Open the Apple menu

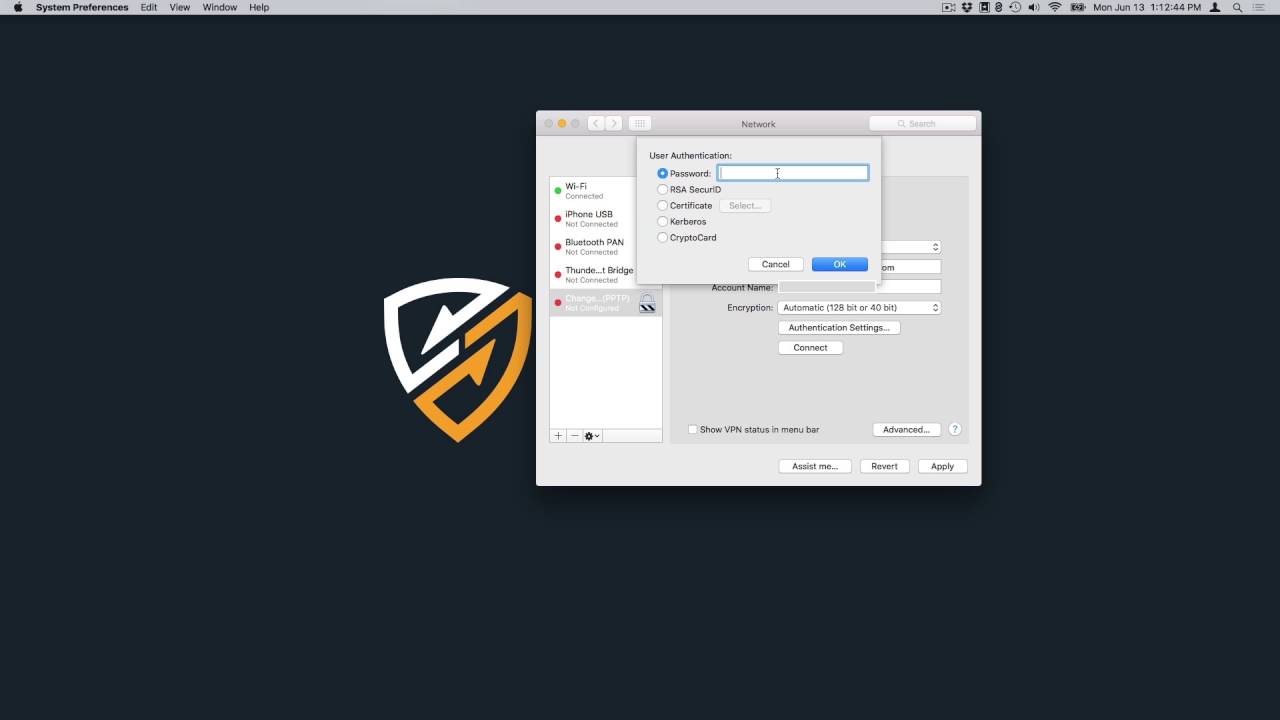18,7
